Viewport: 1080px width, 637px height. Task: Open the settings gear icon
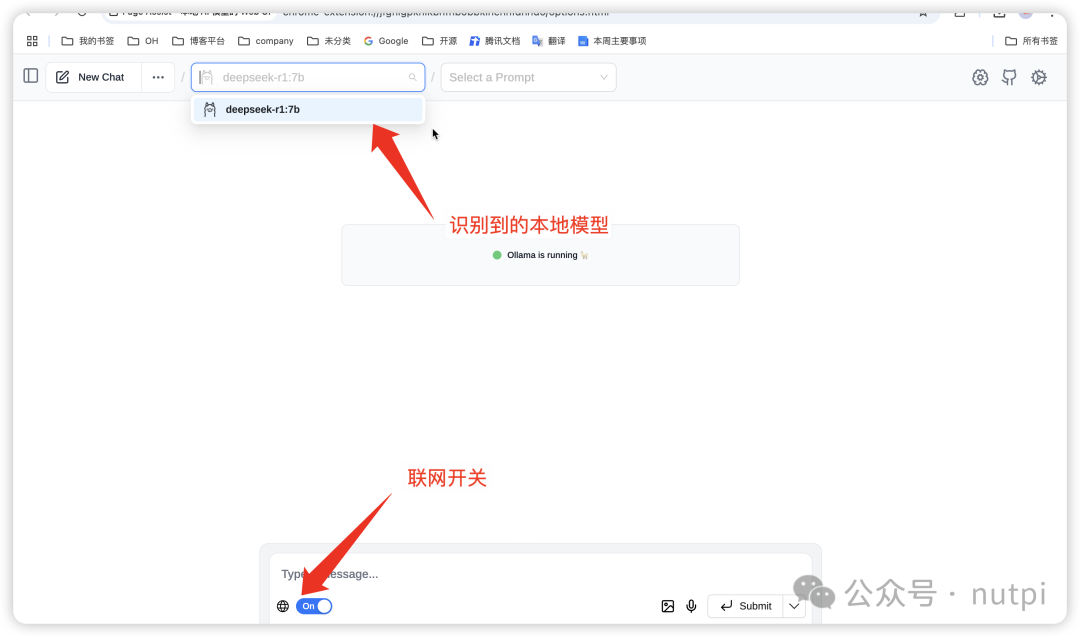coord(980,77)
